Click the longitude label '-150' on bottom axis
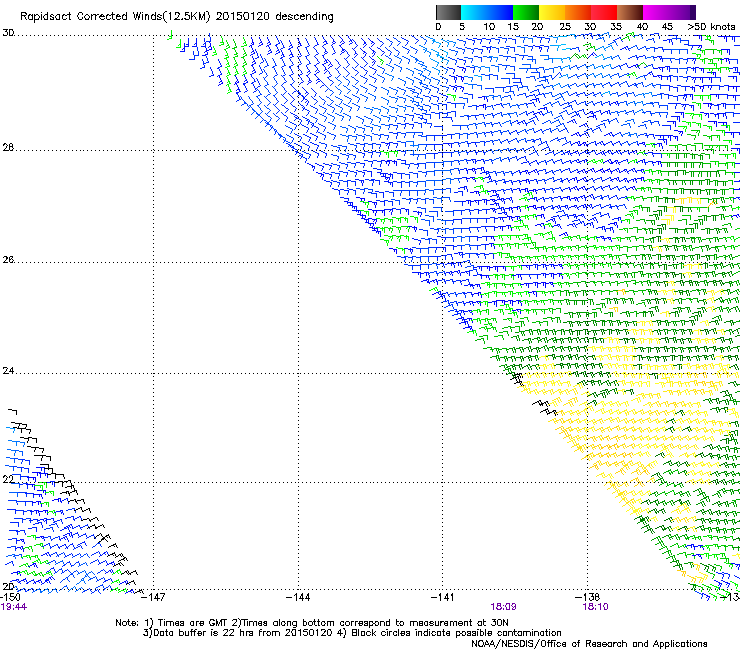 click(10, 597)
